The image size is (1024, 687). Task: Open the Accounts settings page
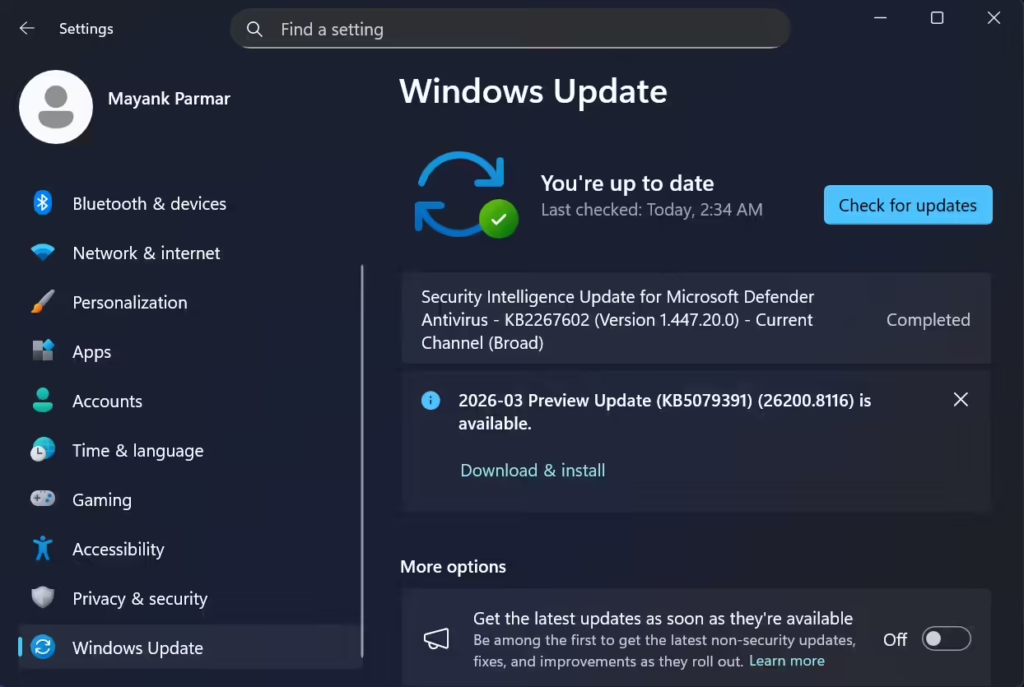tap(107, 401)
